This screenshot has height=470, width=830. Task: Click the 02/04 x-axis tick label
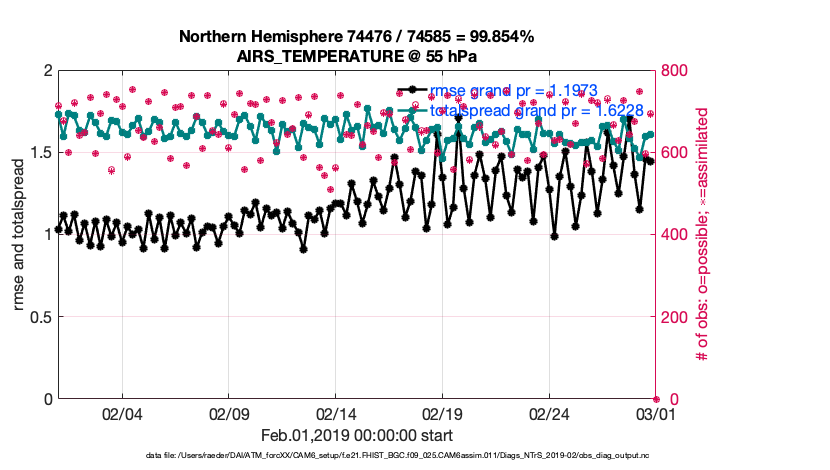pos(122,414)
